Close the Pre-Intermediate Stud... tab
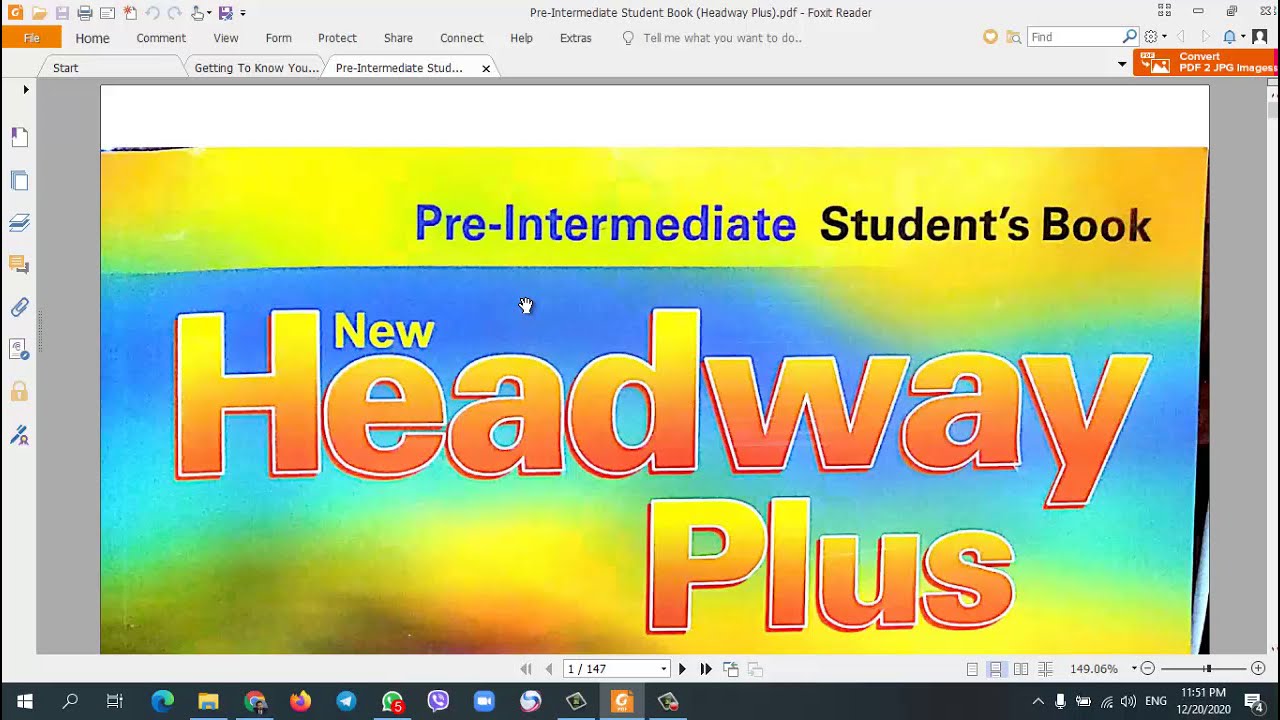This screenshot has width=1280, height=720. click(x=486, y=68)
